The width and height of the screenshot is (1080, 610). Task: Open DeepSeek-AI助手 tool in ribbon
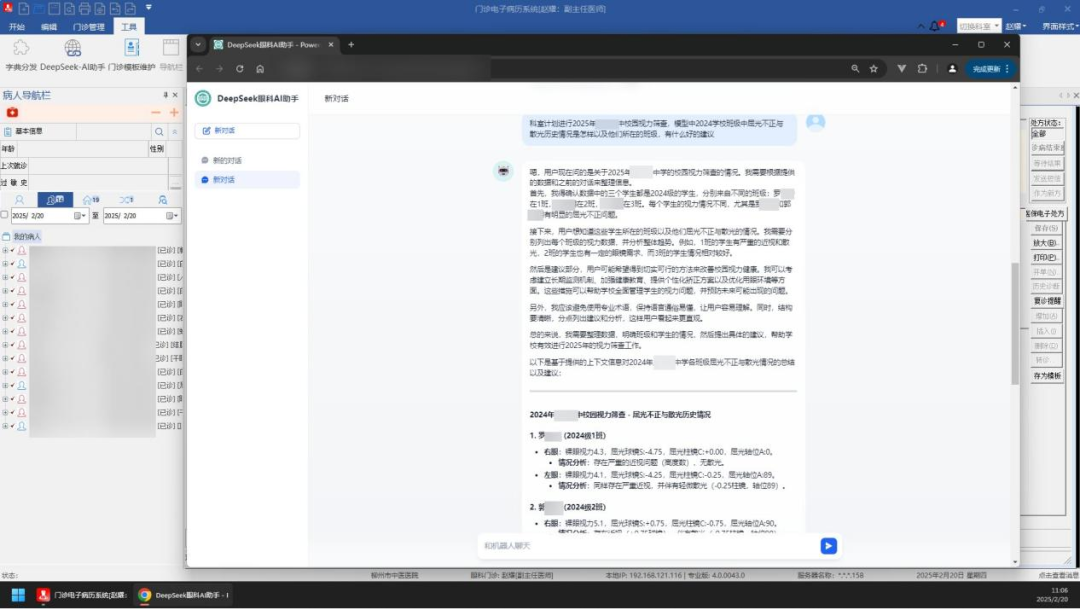coord(73,55)
